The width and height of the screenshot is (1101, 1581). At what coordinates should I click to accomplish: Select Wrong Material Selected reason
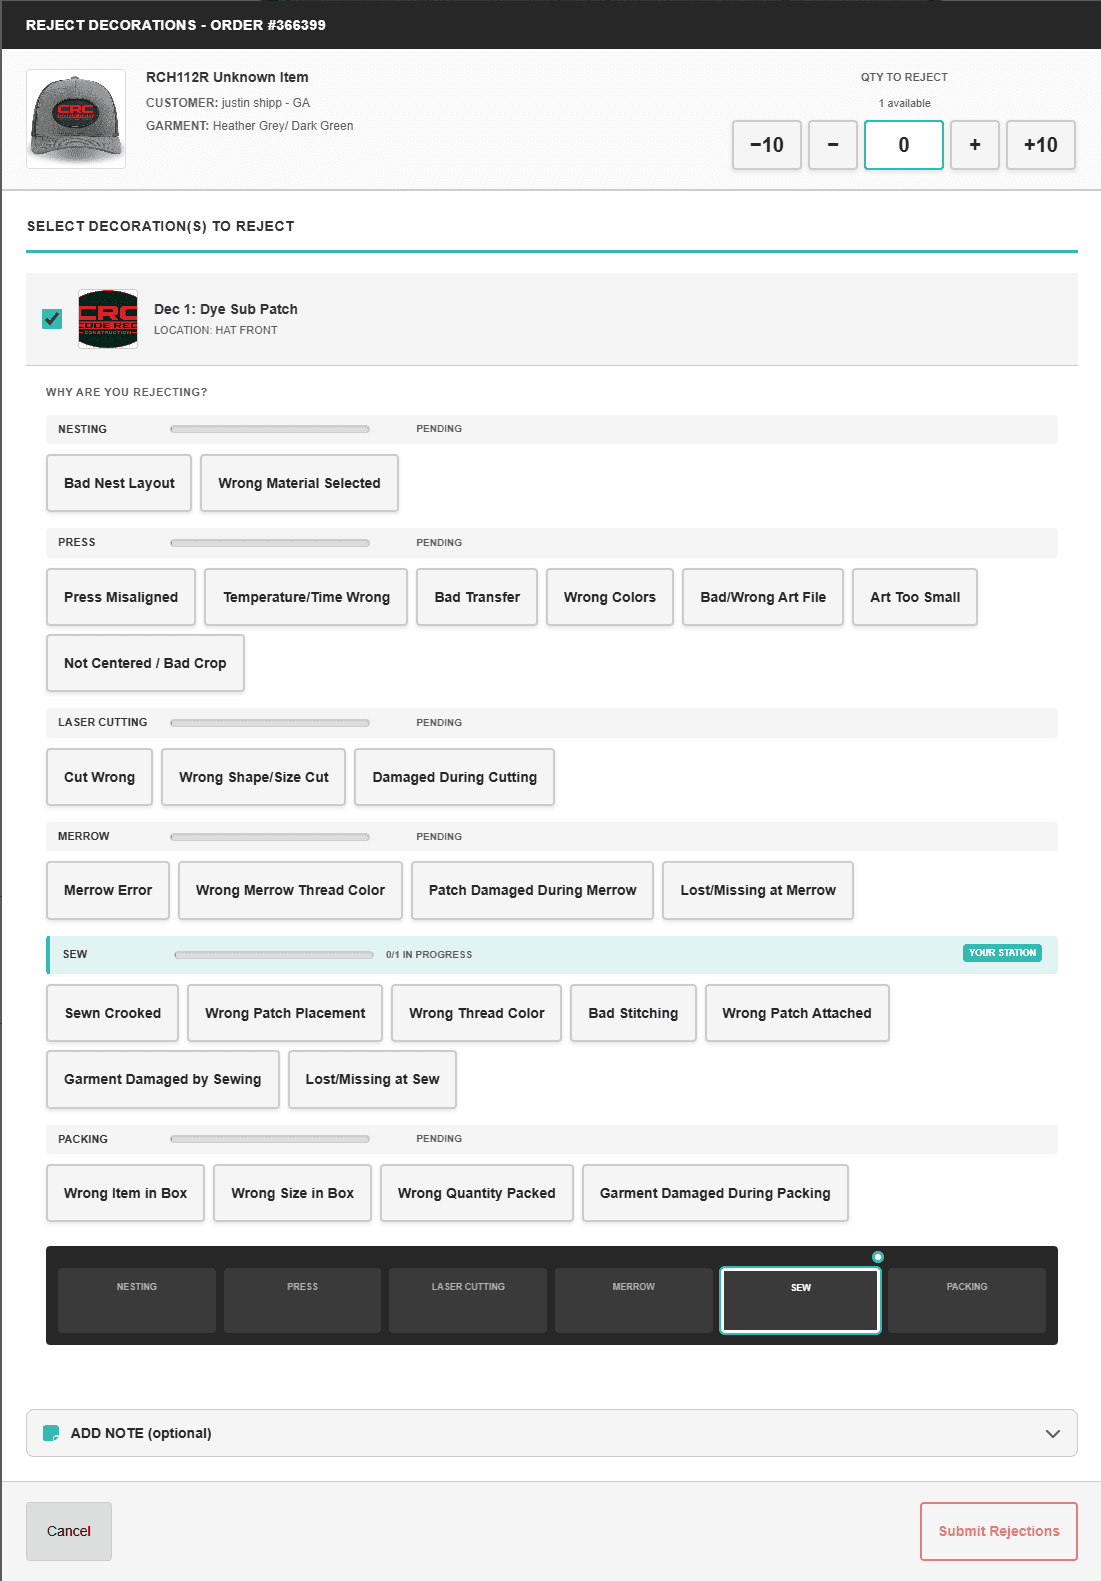click(x=299, y=483)
